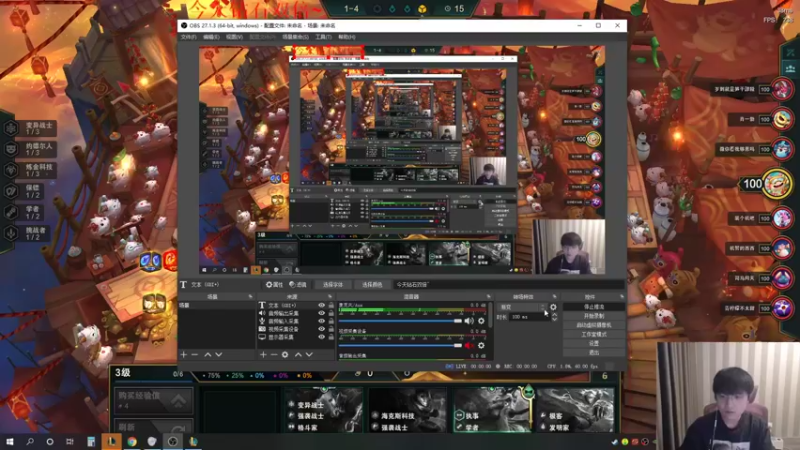Remove selected source with the minus icon in Sources panel
The width and height of the screenshot is (800, 450).
[274, 355]
